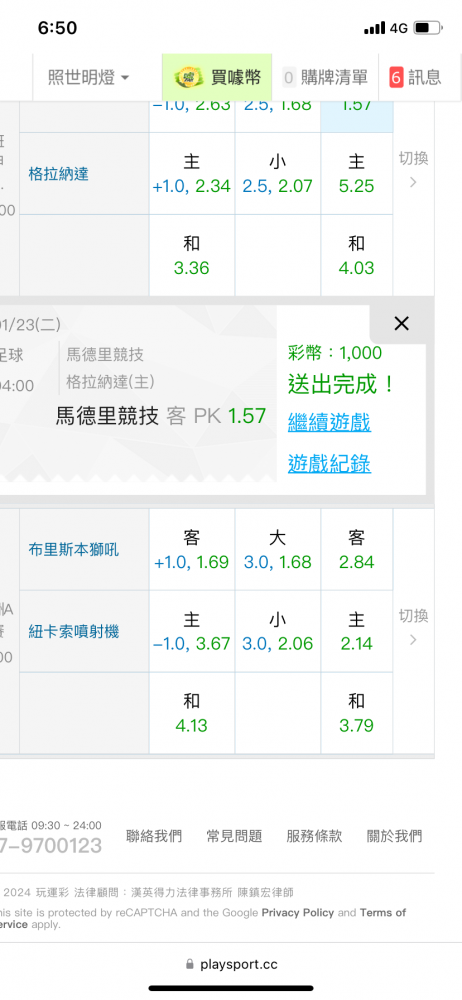462x1000 pixels.
Task: Tap the 6:50 clock in status bar
Action: tap(57, 28)
